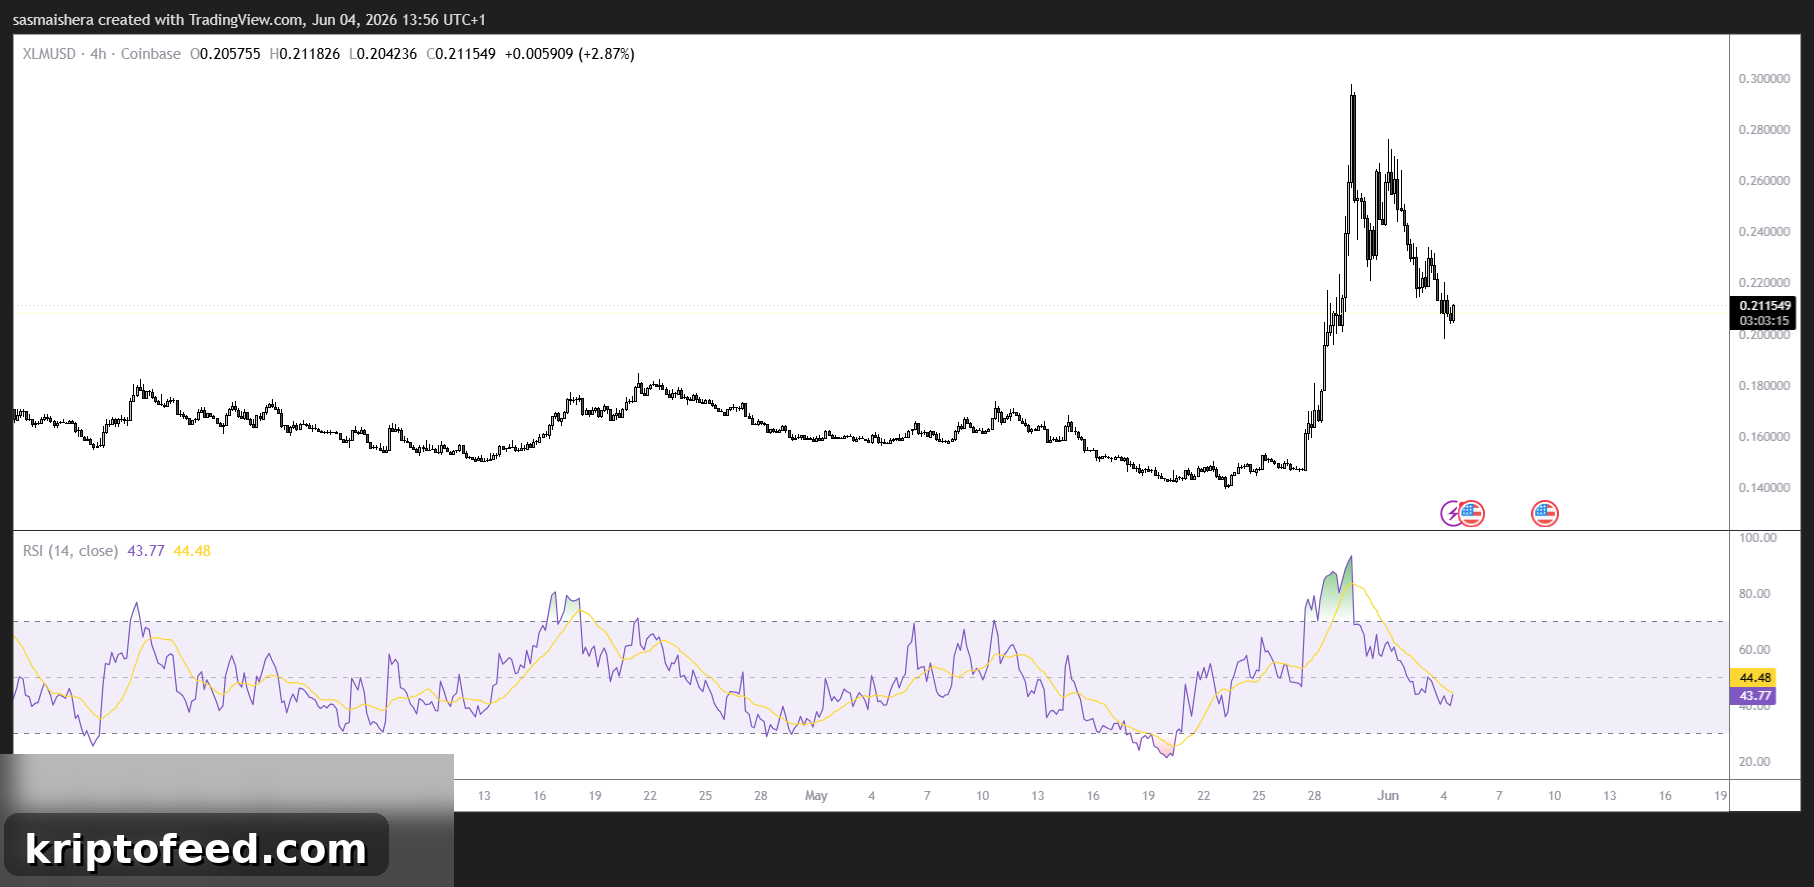
Task: Click the 0.140000 price axis label
Action: [x=1764, y=488]
